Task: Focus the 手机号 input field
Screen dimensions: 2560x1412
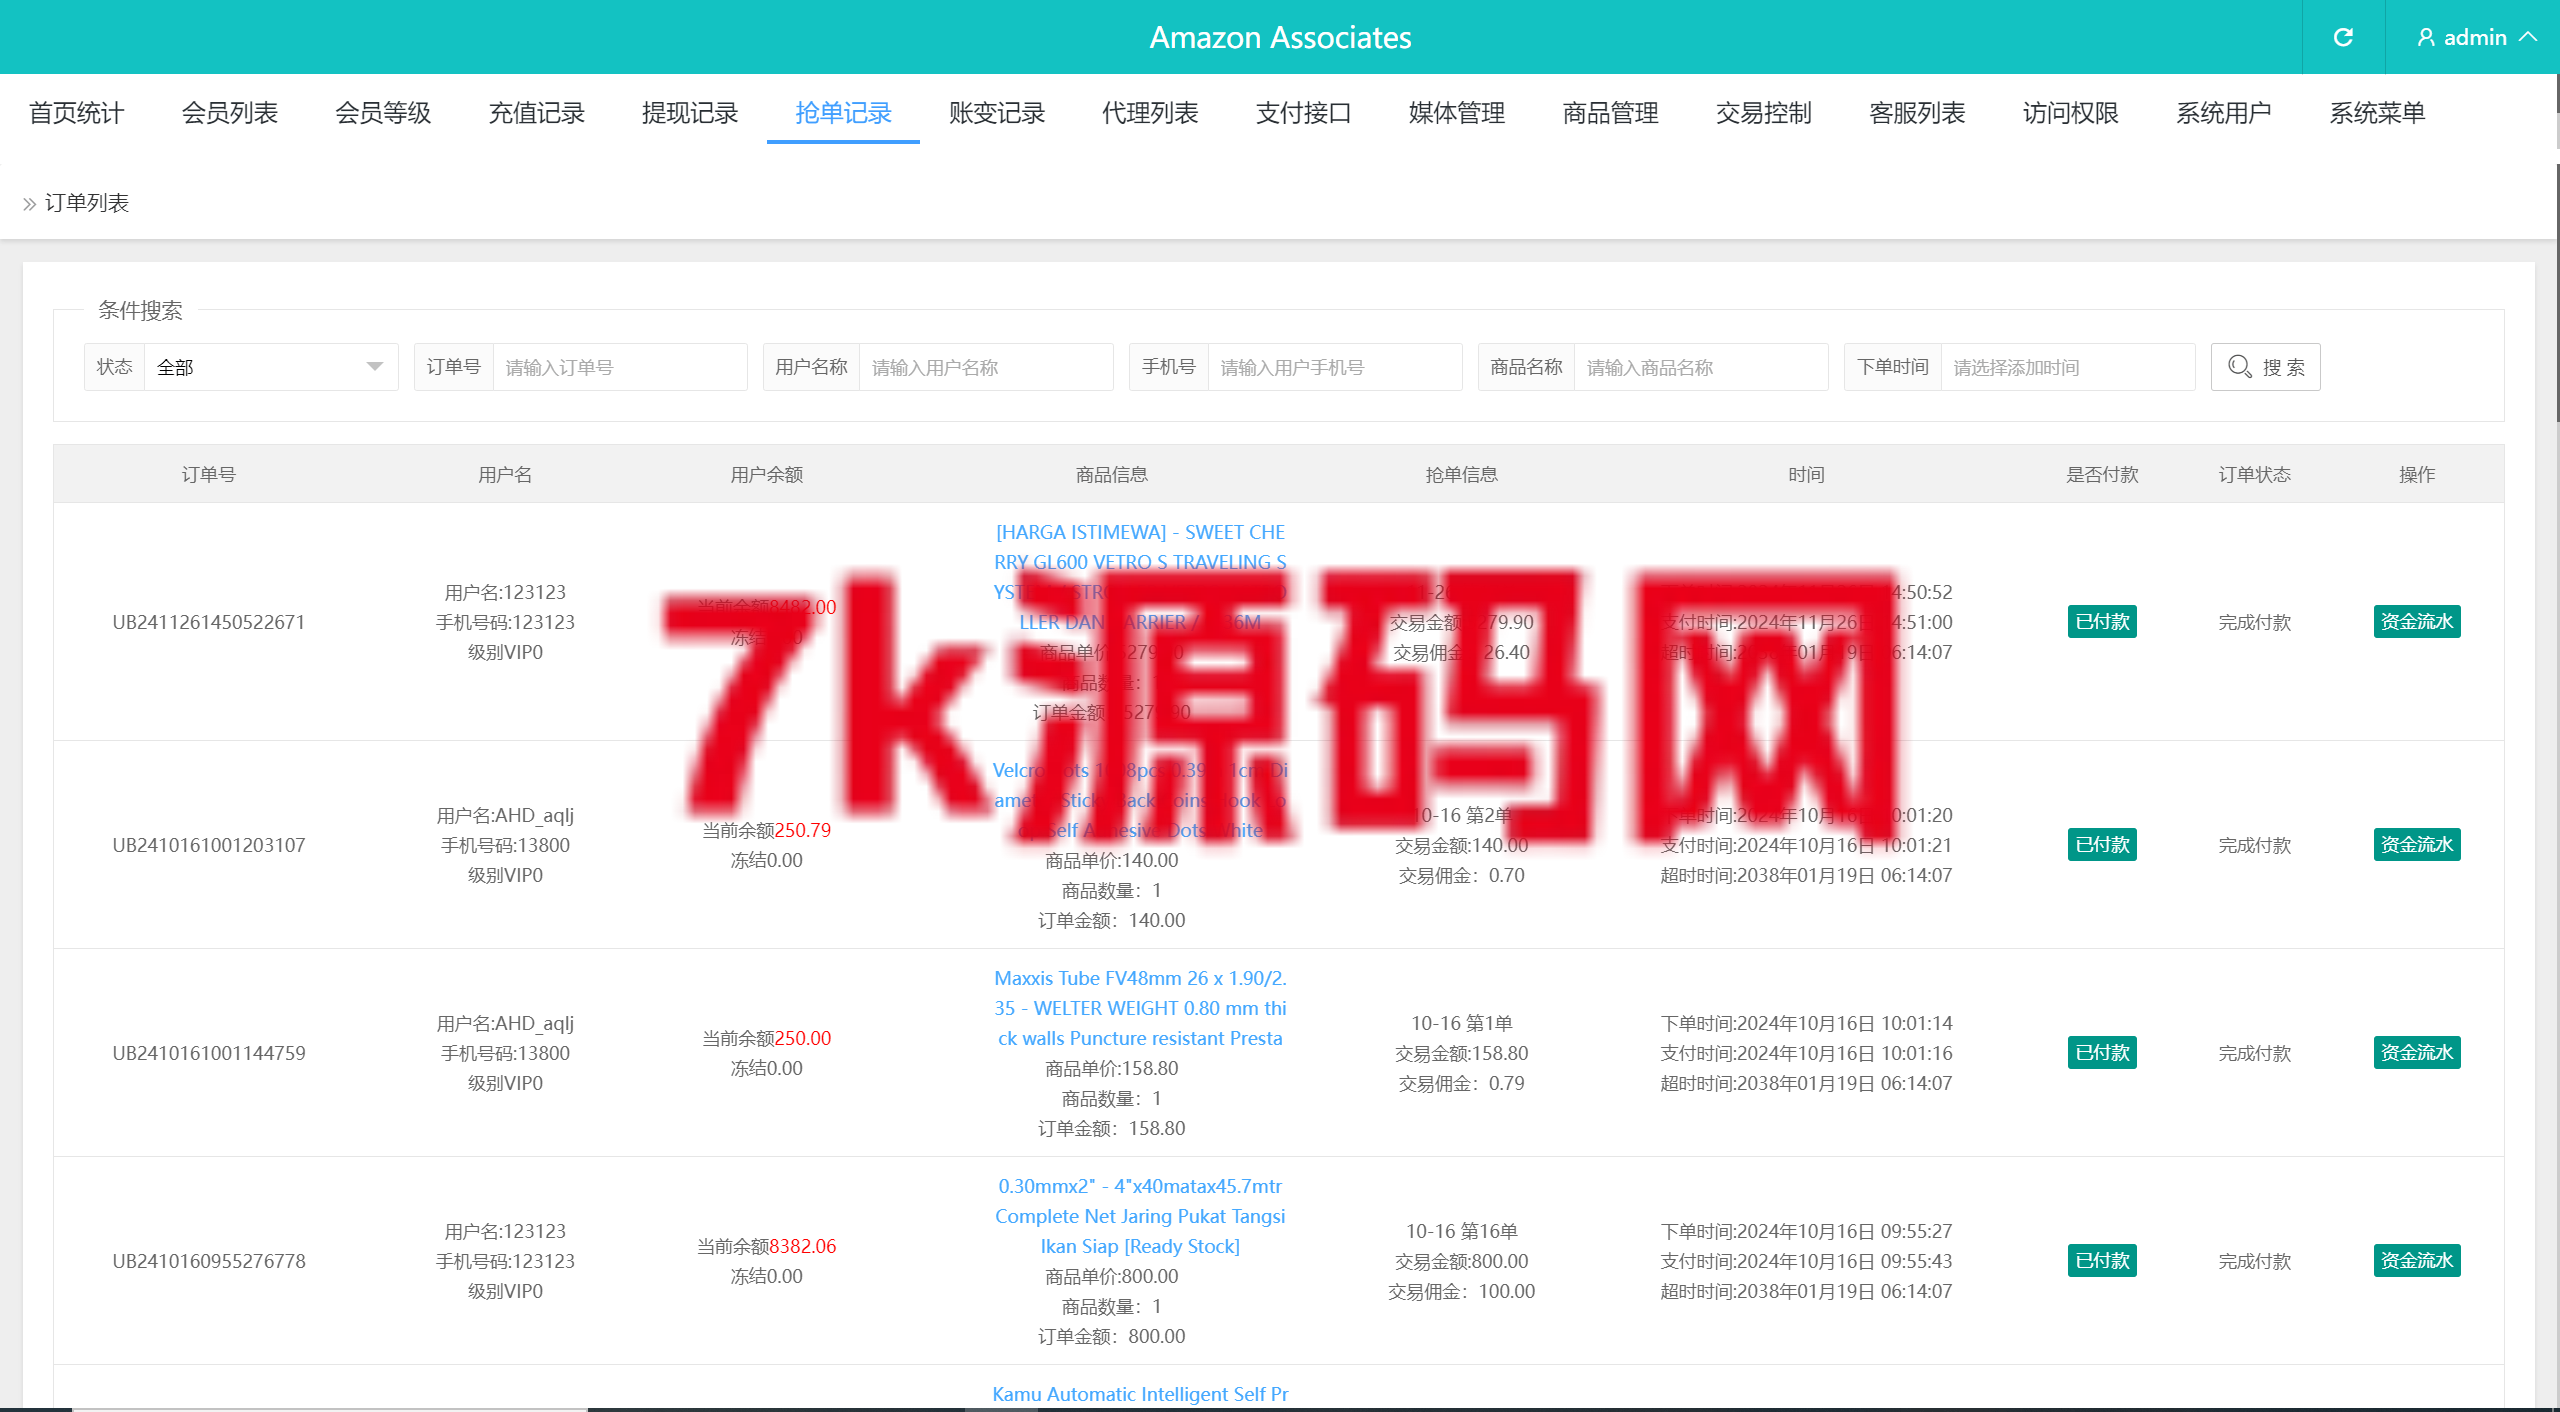Action: (1335, 367)
